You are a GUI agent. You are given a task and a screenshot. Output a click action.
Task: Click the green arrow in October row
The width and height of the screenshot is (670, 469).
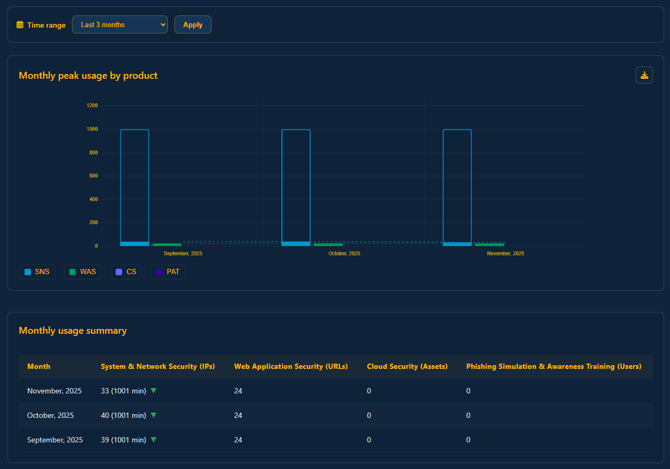[x=154, y=415]
